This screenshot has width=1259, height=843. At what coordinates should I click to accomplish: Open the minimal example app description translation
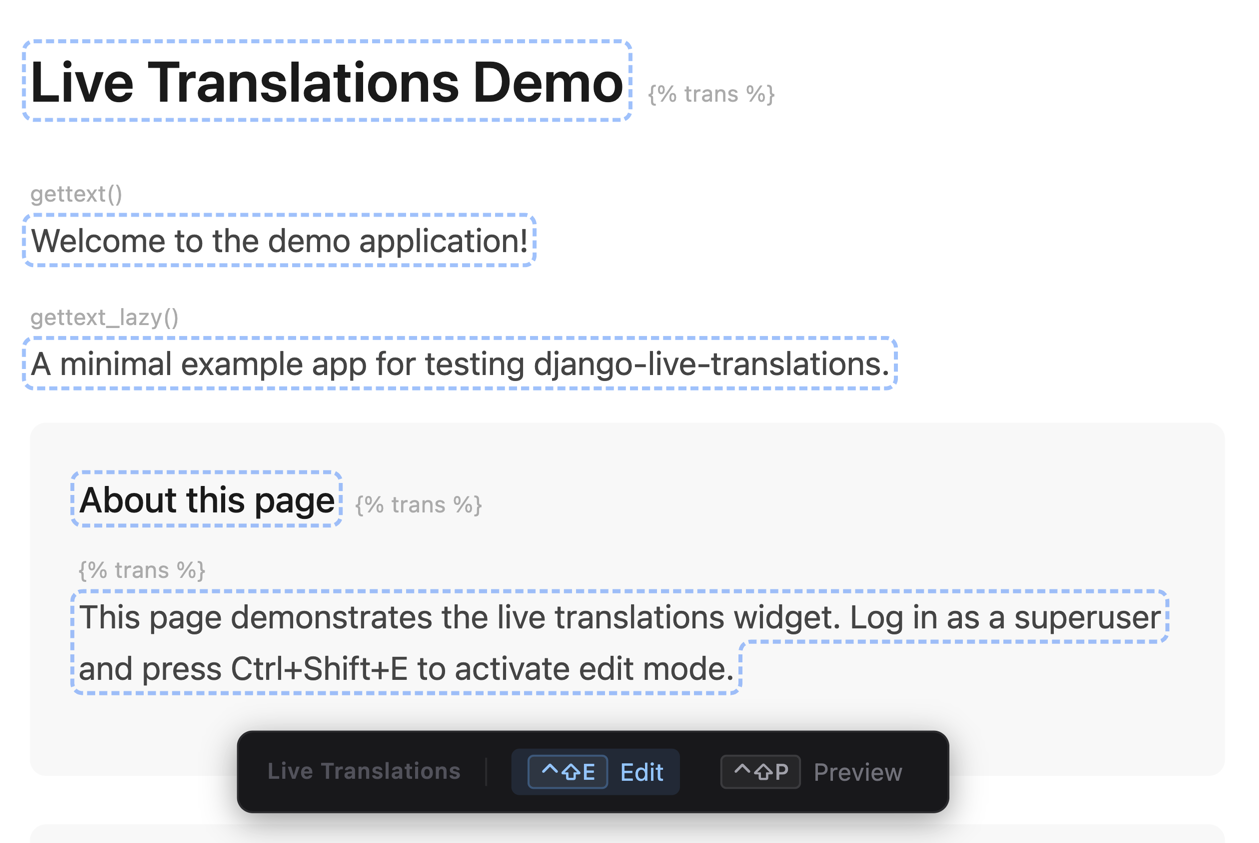click(459, 364)
